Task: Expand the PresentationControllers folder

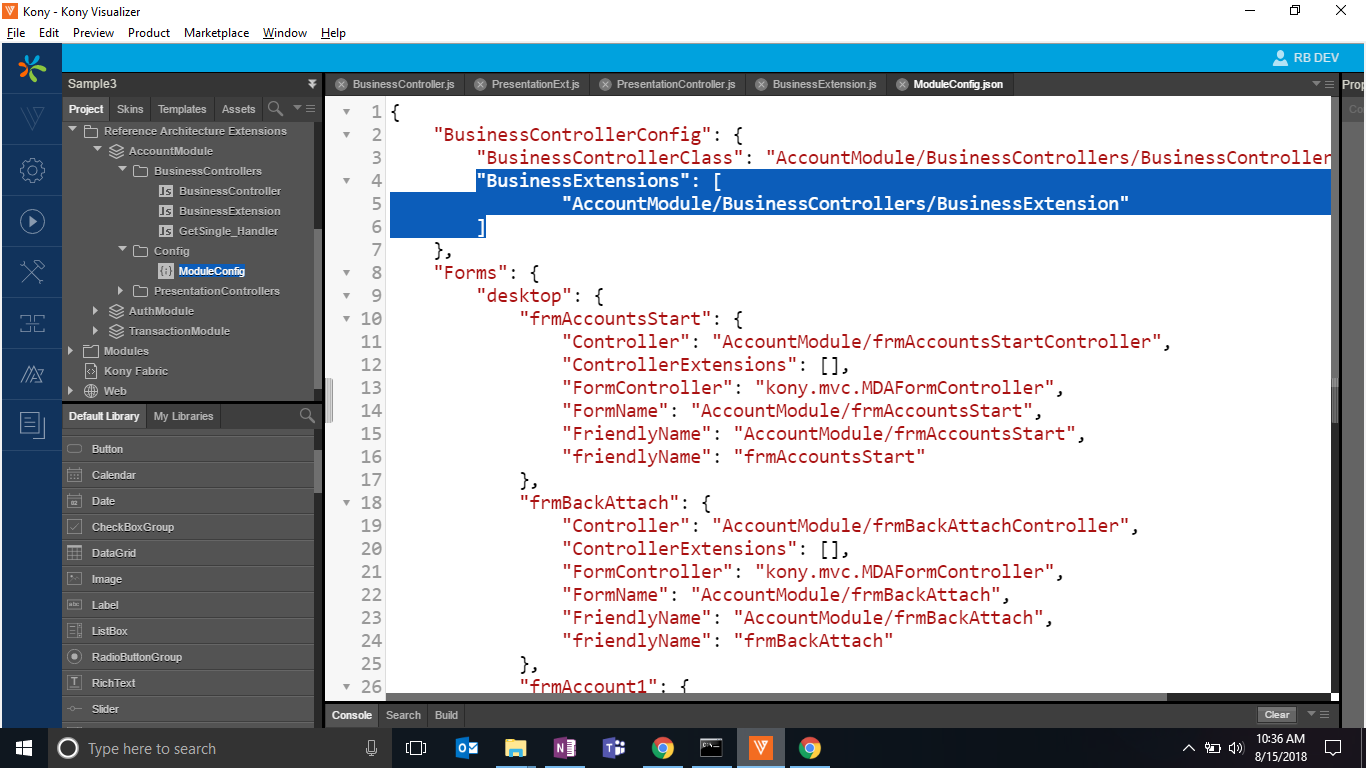Action: click(x=121, y=291)
